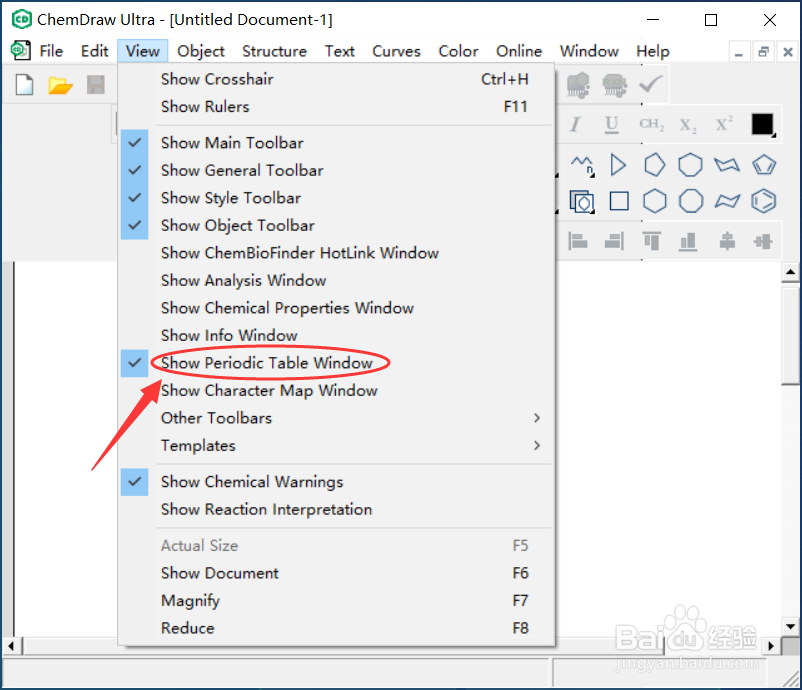The width and height of the screenshot is (802, 690).
Task: Select the acyclic chain tool
Action: point(582,165)
